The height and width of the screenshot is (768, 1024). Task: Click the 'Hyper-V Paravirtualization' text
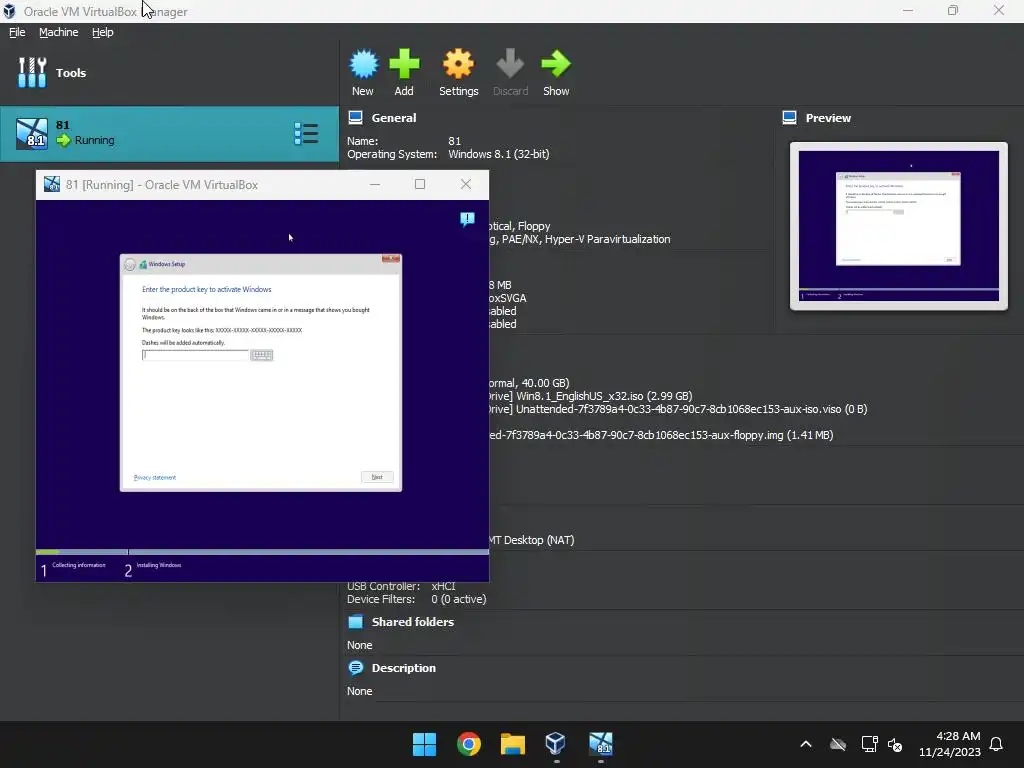[x=607, y=239]
